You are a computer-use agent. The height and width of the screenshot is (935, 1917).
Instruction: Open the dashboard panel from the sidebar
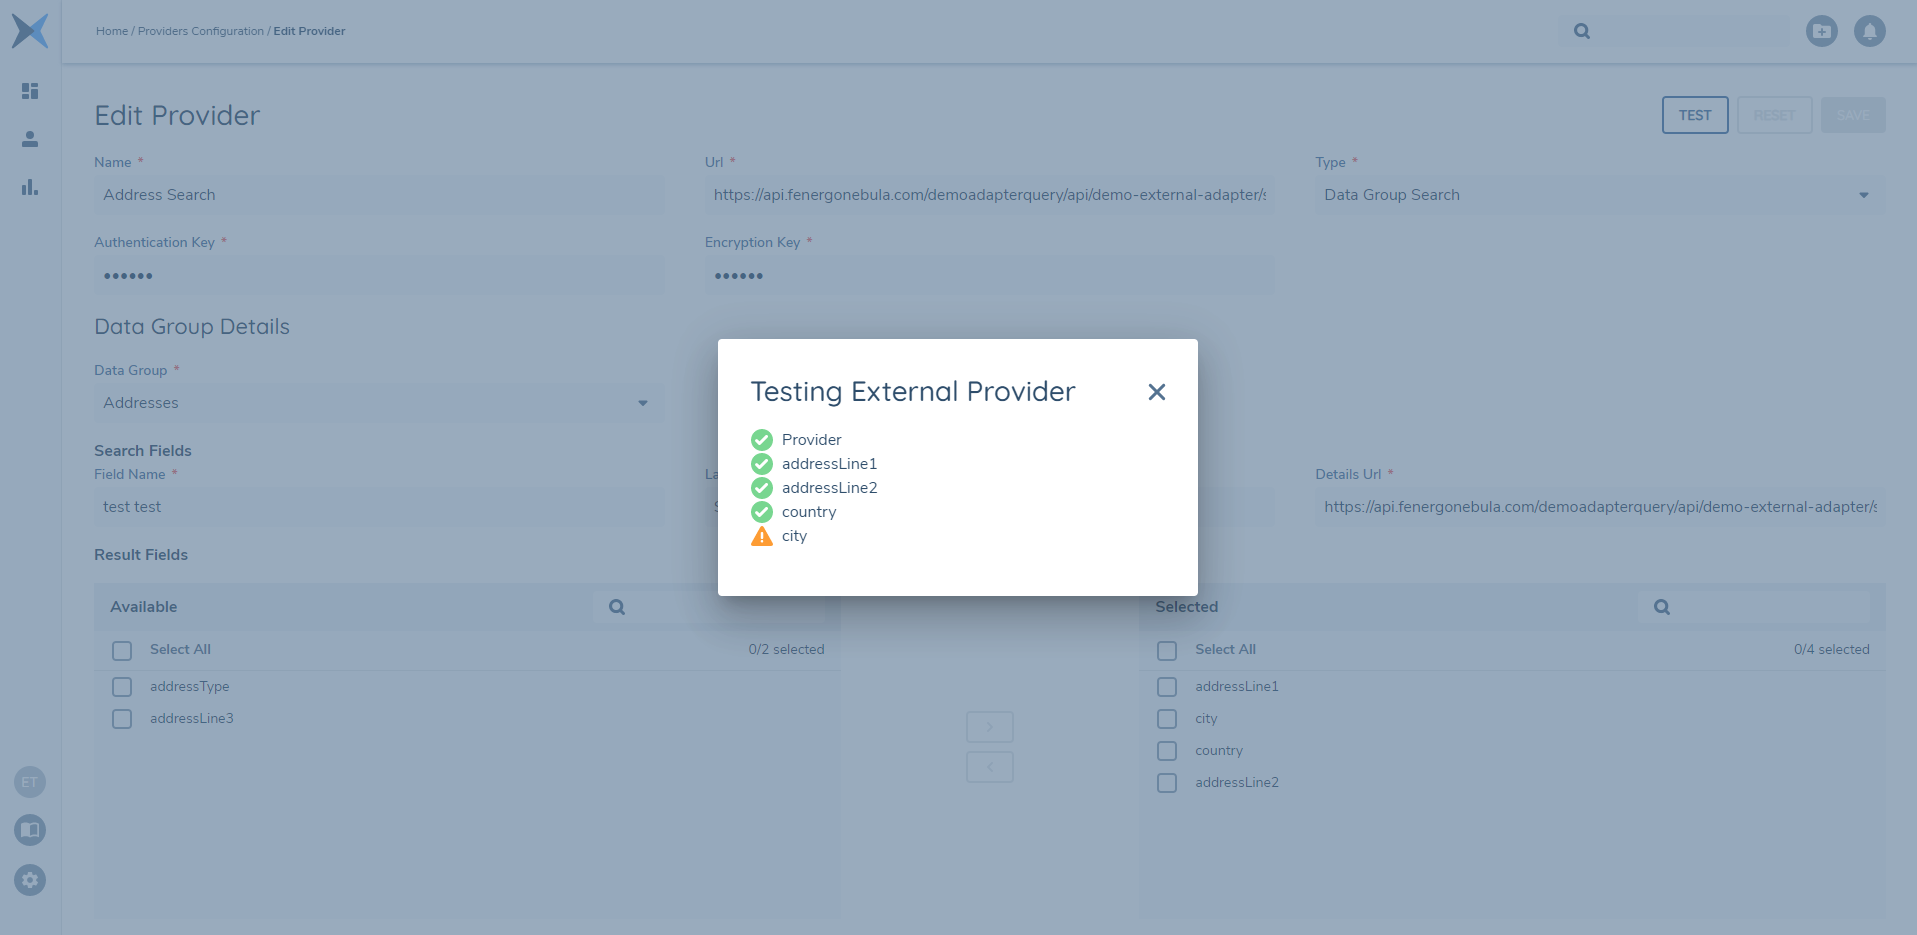click(x=29, y=90)
